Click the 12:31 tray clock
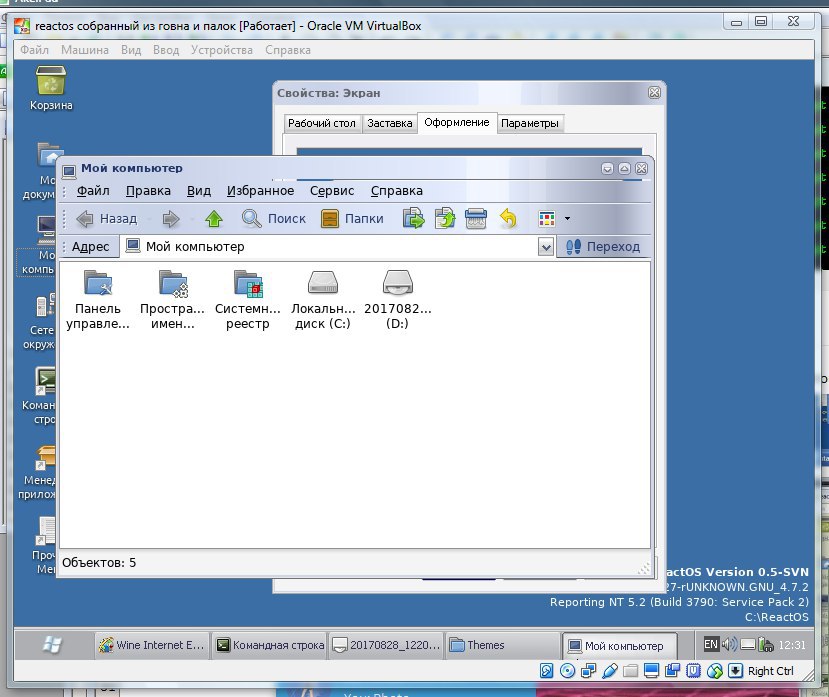829x697 pixels. pos(791,645)
